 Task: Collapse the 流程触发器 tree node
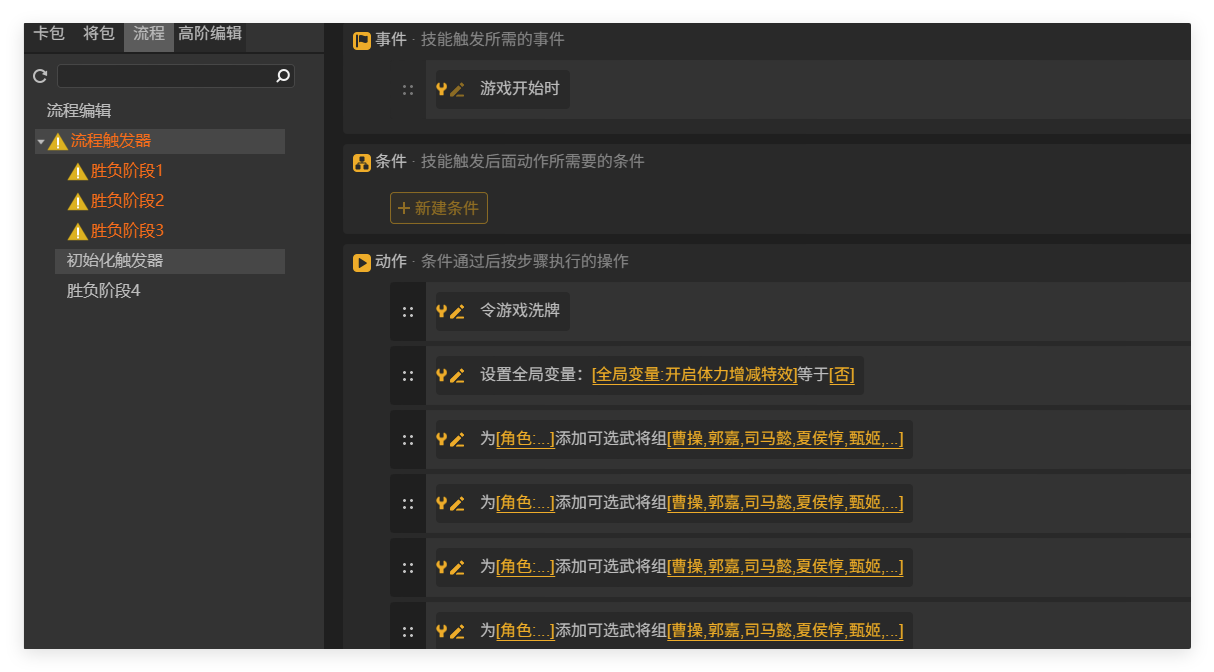(x=40, y=141)
